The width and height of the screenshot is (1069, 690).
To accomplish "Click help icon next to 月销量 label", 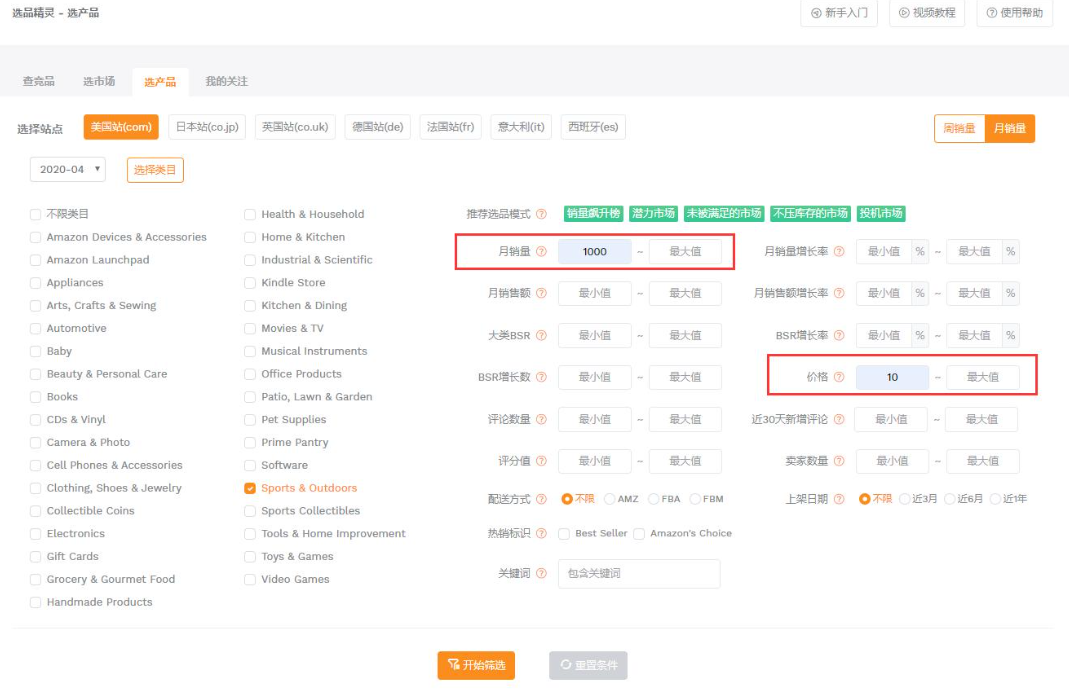I will tap(541, 252).
